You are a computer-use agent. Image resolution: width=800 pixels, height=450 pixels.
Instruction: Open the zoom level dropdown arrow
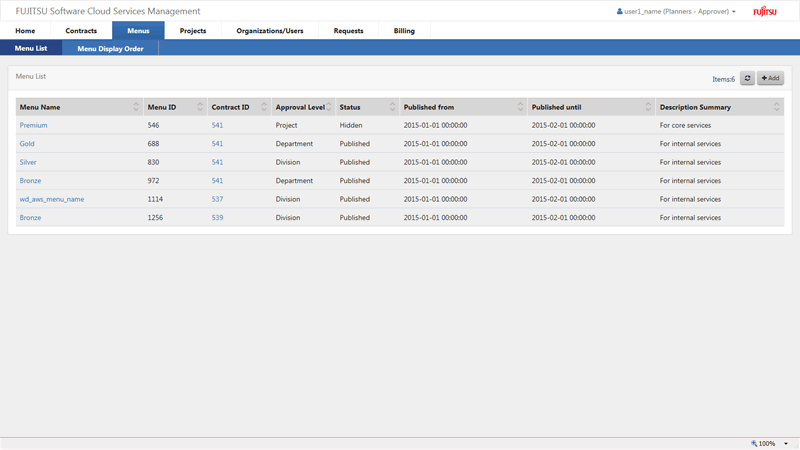[x=786, y=444]
